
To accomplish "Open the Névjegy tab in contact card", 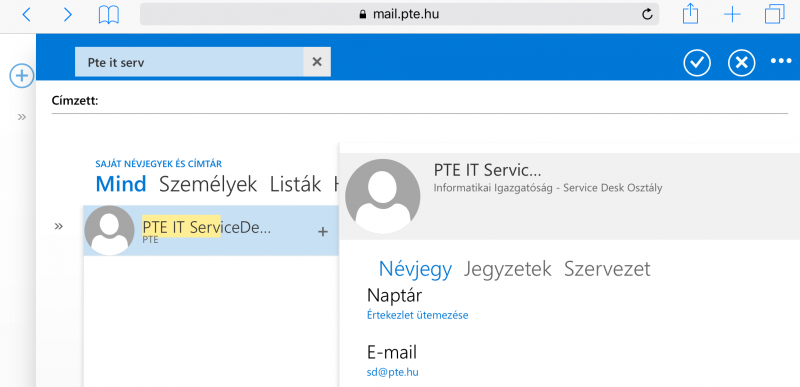I will (415, 269).
